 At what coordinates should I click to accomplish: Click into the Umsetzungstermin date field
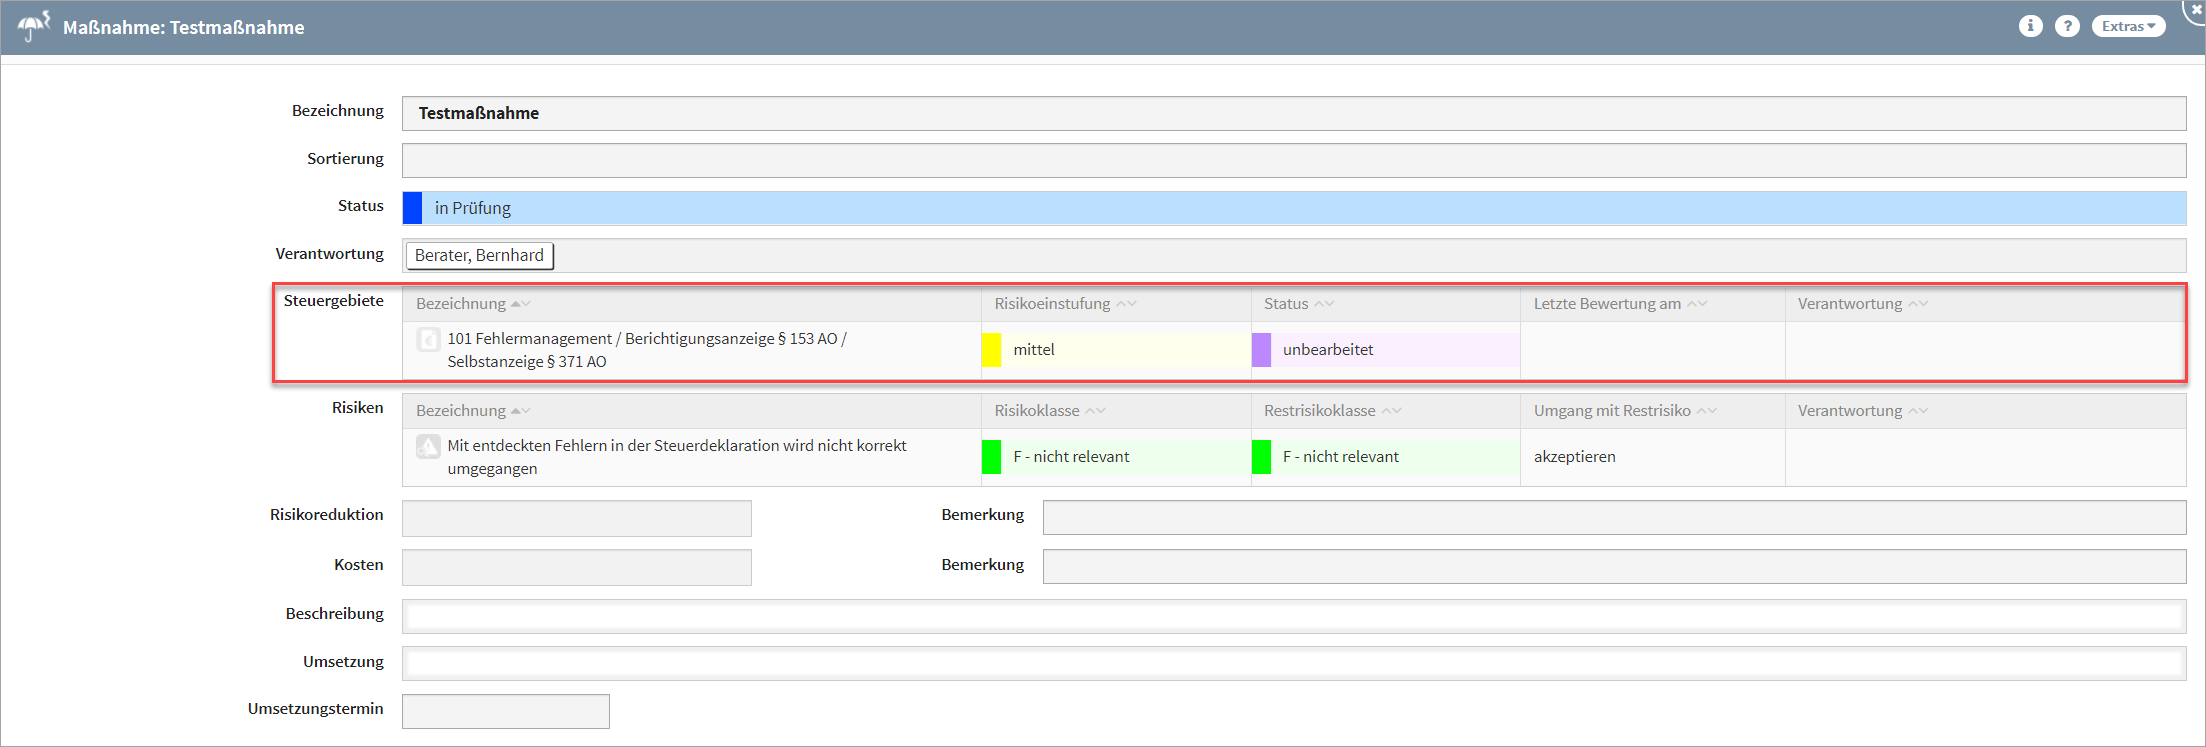point(505,712)
